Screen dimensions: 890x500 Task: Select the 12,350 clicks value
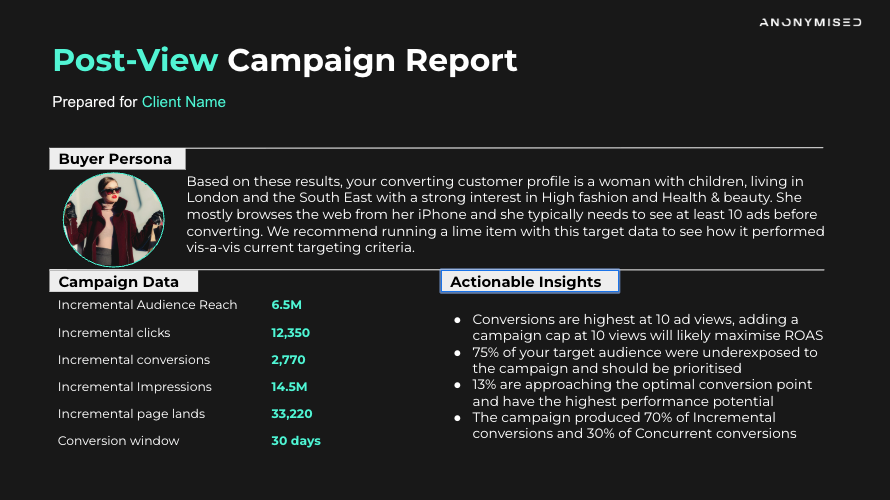tap(290, 332)
